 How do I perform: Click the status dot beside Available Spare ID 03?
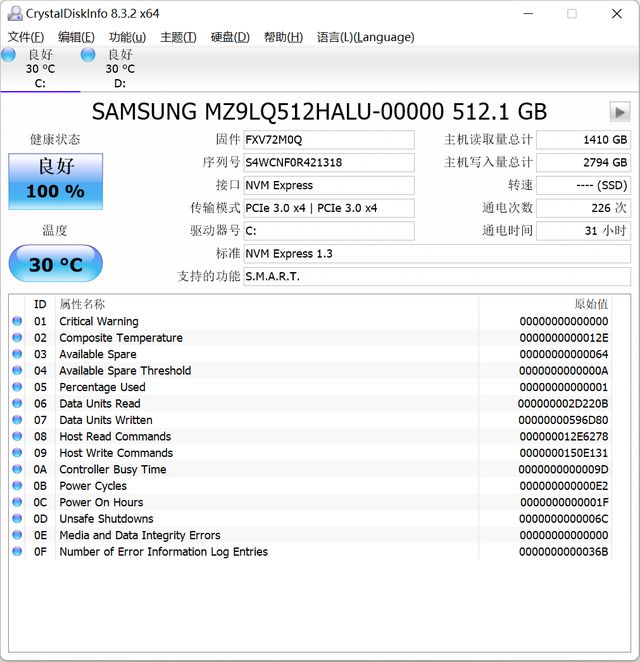(x=17, y=354)
